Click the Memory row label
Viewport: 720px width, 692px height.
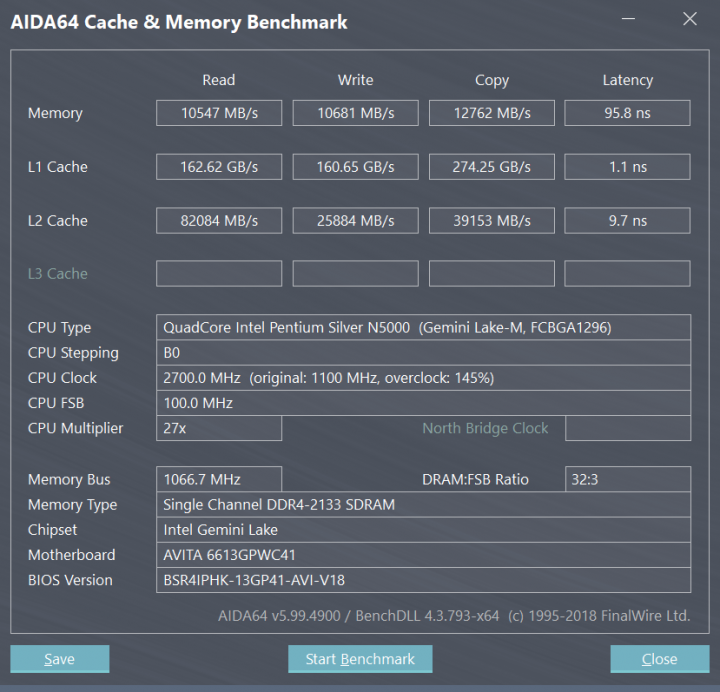click(x=55, y=113)
